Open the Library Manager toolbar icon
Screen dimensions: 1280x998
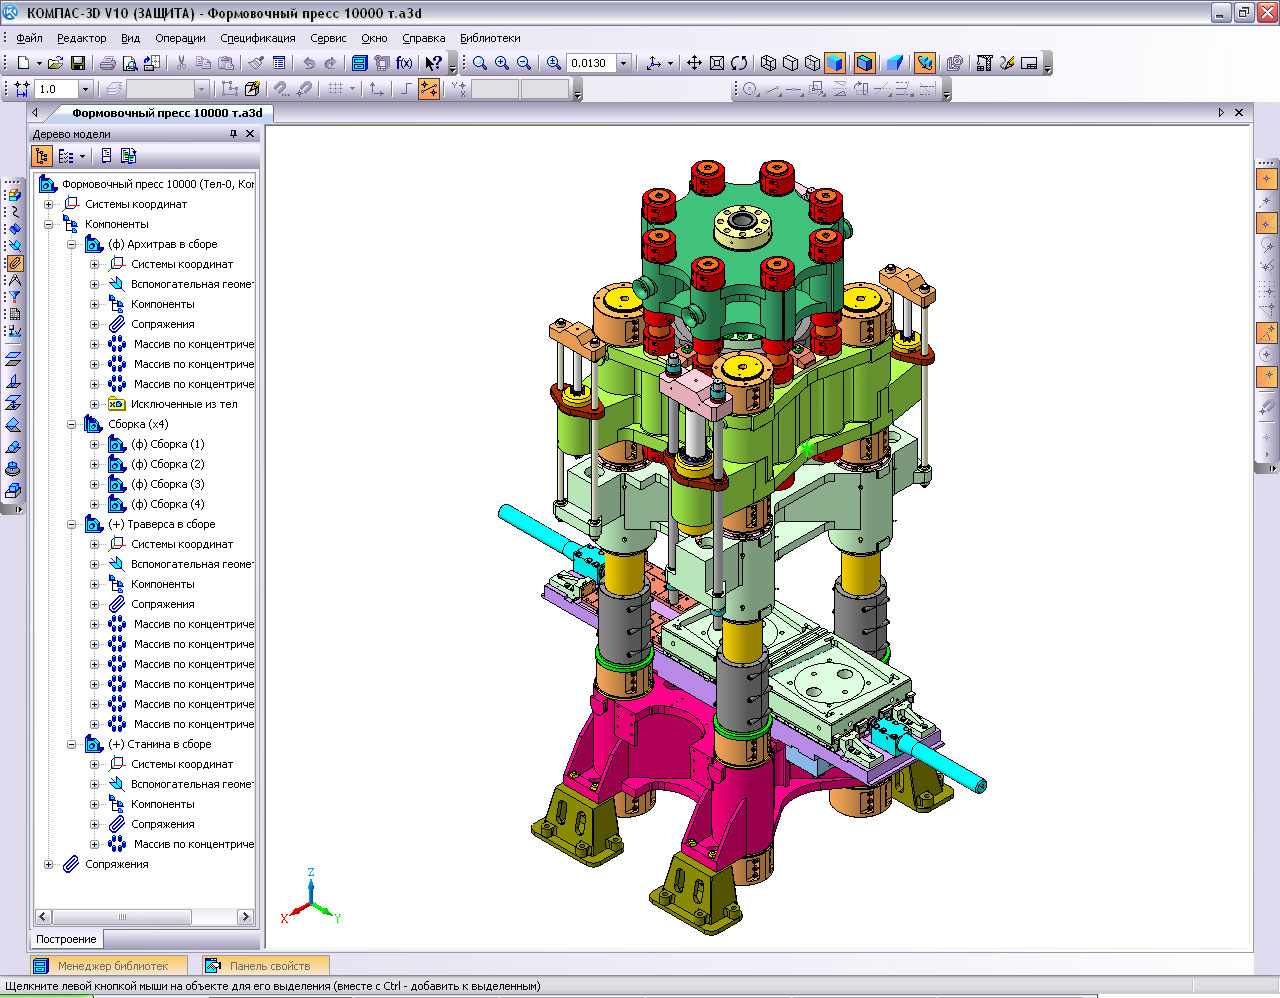pos(360,63)
